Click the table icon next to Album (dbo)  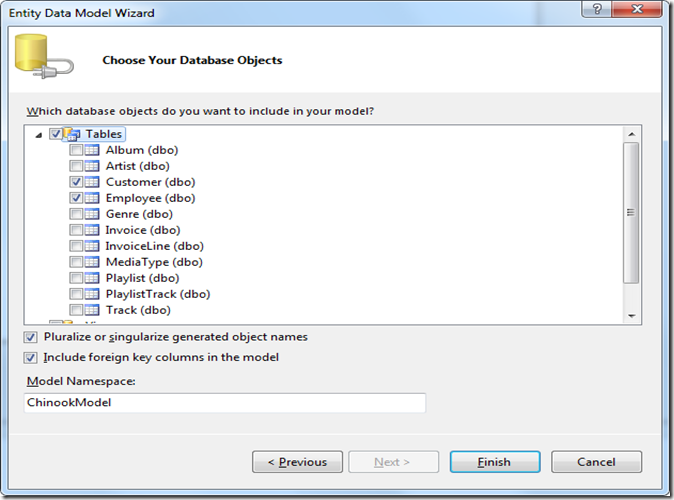coord(94,150)
